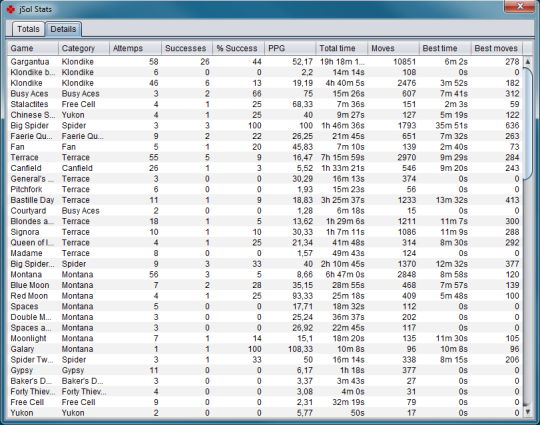This screenshot has height=425, width=540.
Task: Select the Faerie Qu... game cell
Action: point(33,136)
